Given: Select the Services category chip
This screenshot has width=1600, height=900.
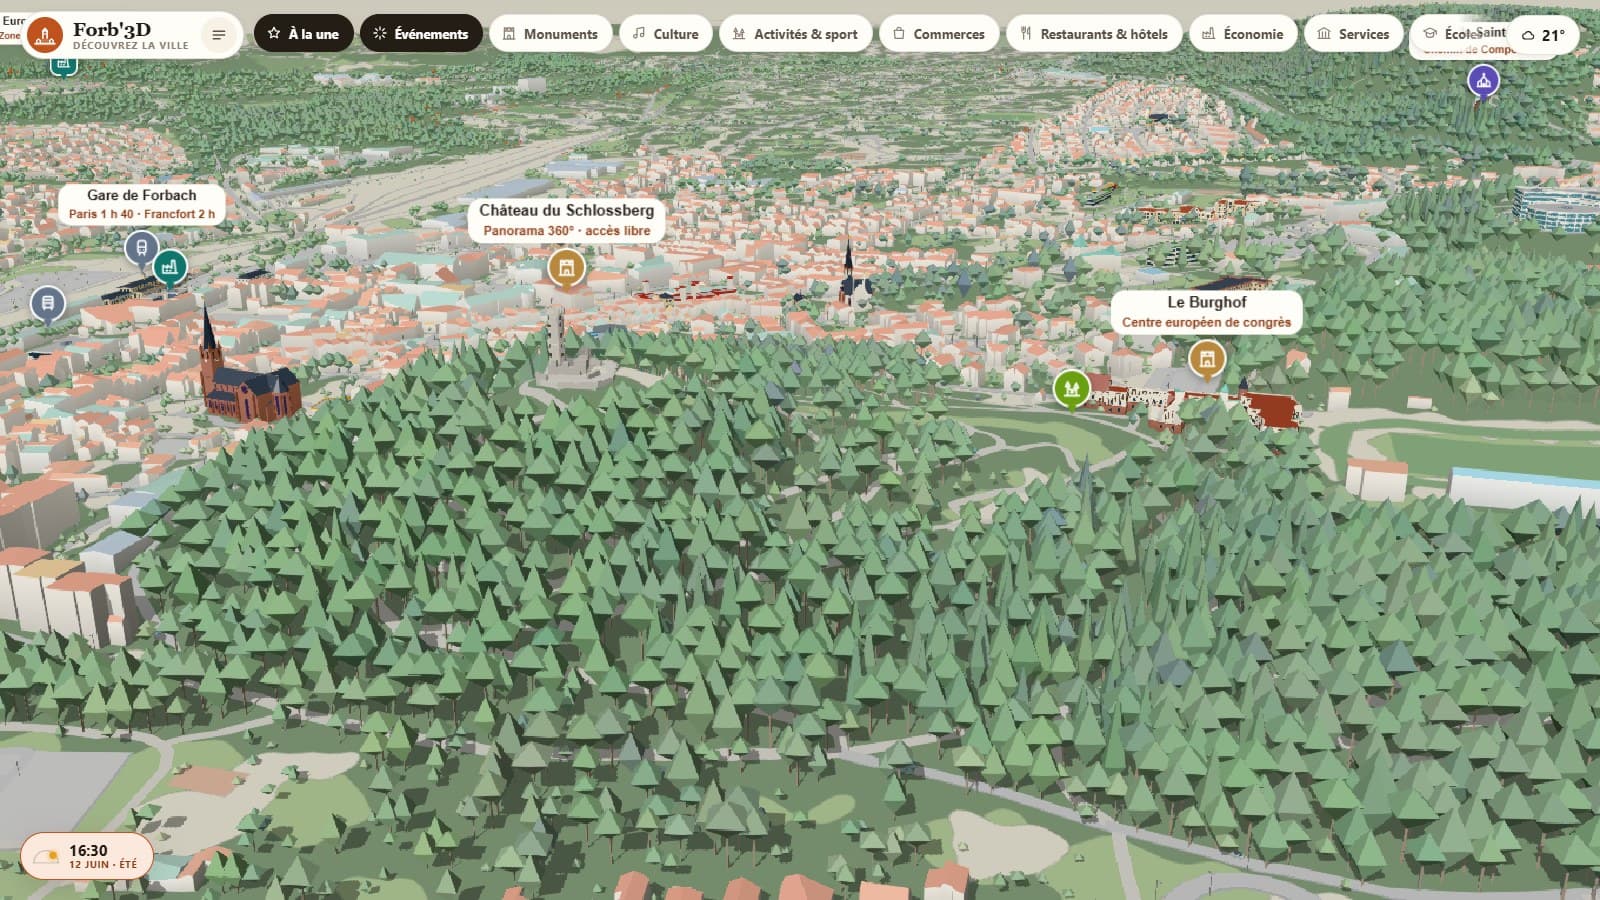Looking at the screenshot, I should click(x=1353, y=33).
